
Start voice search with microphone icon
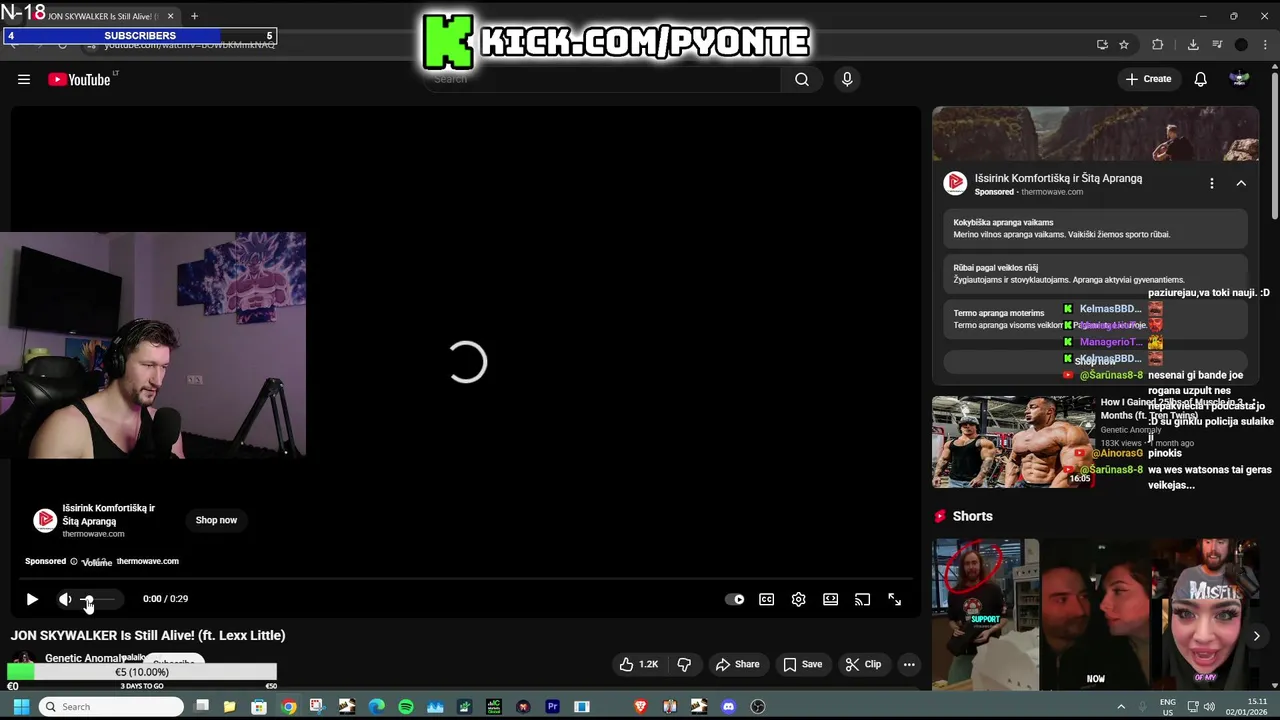tap(847, 79)
